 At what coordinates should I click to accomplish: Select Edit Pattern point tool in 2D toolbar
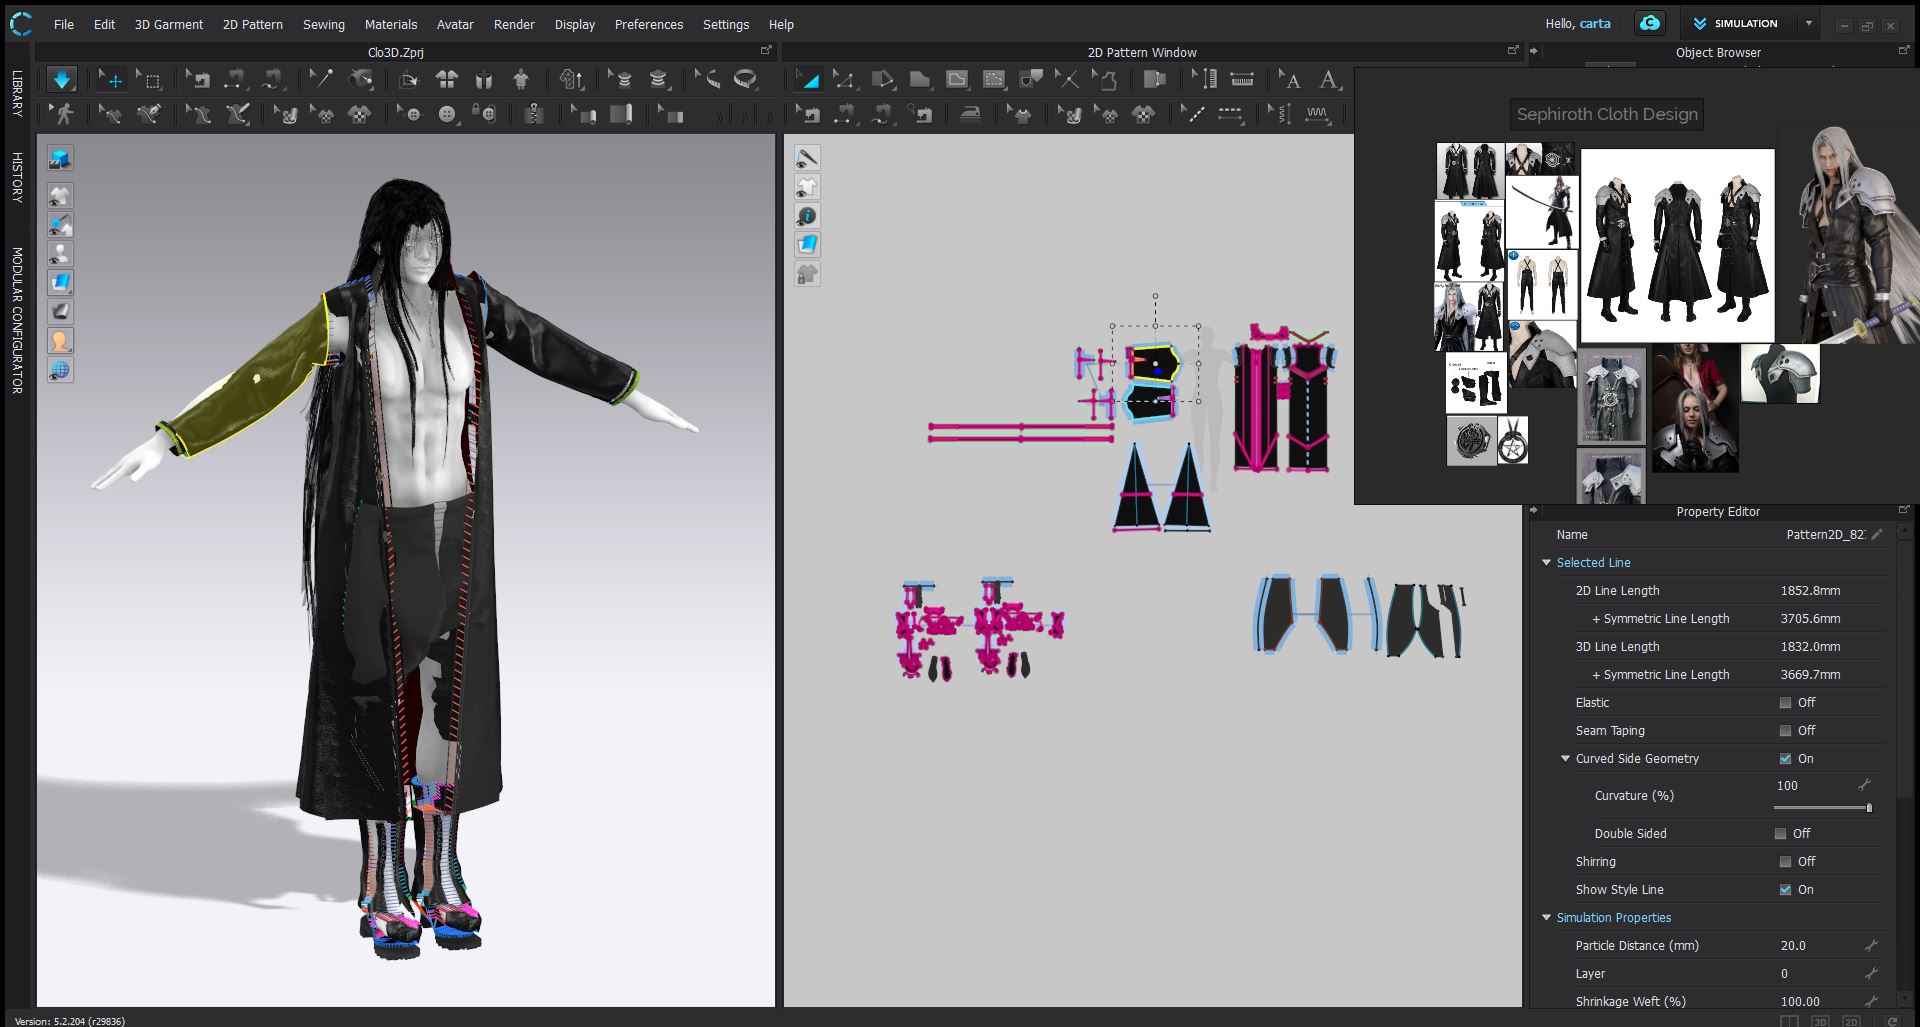click(x=844, y=80)
